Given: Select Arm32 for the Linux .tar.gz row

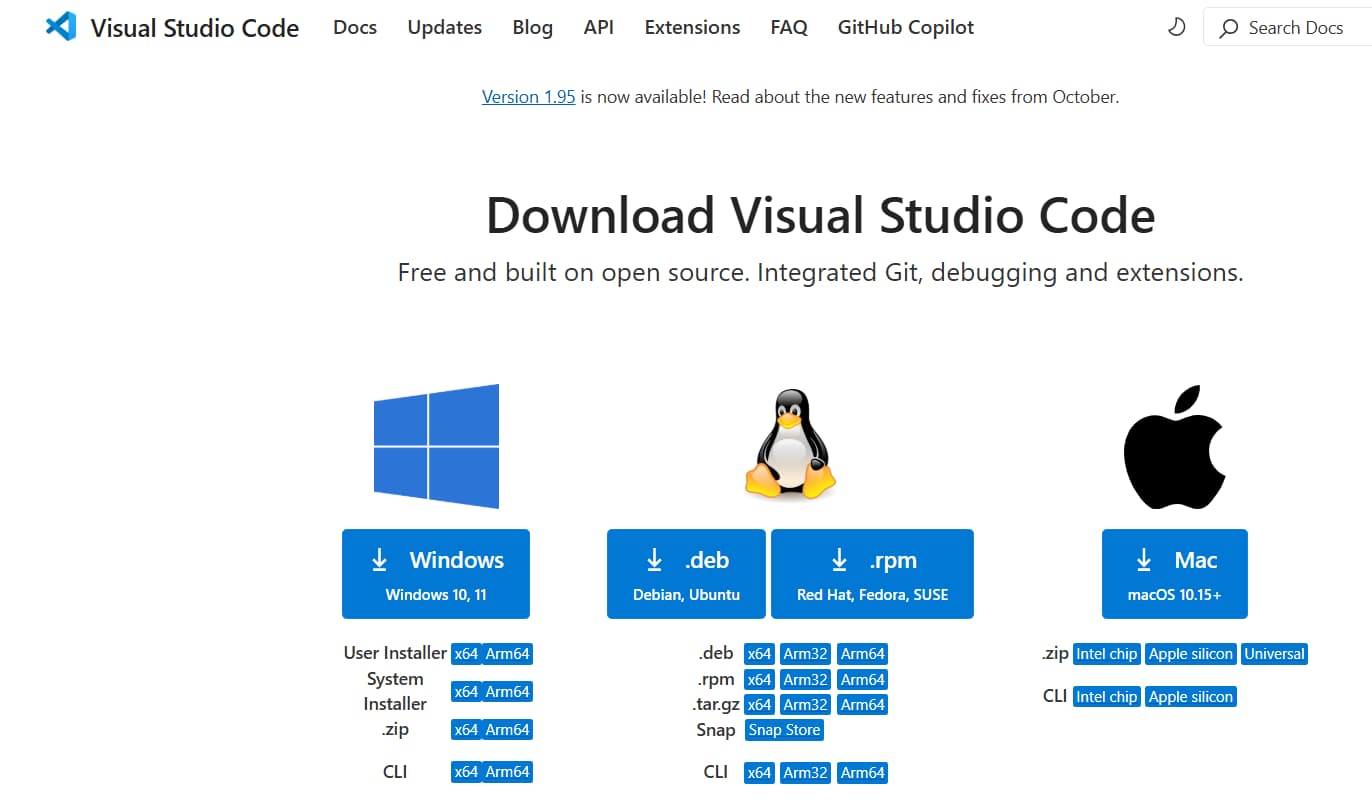Looking at the screenshot, I should tap(806, 705).
